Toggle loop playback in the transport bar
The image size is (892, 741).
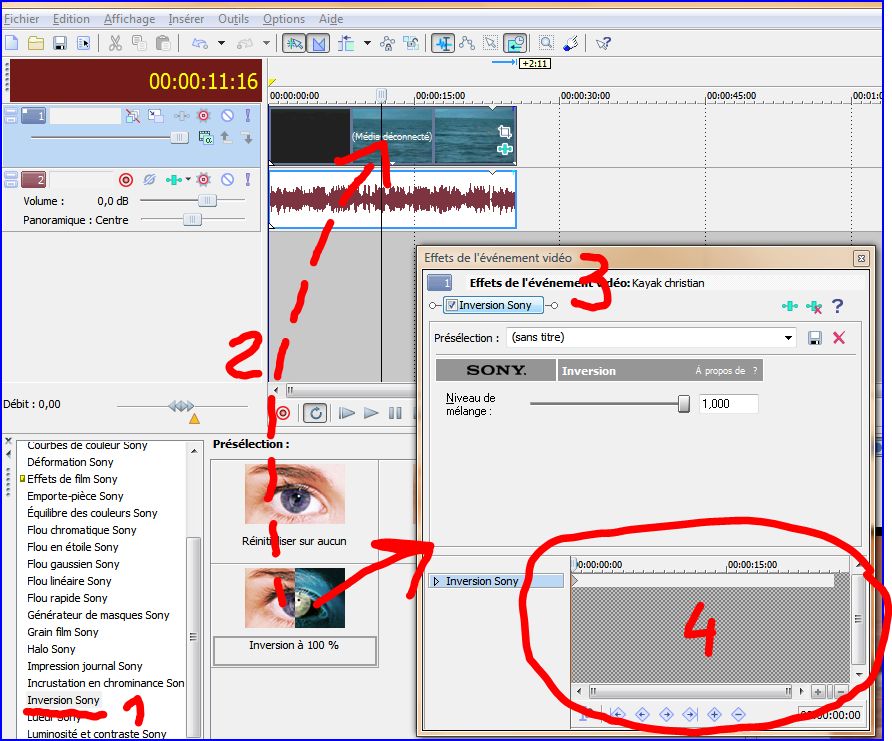pos(316,413)
